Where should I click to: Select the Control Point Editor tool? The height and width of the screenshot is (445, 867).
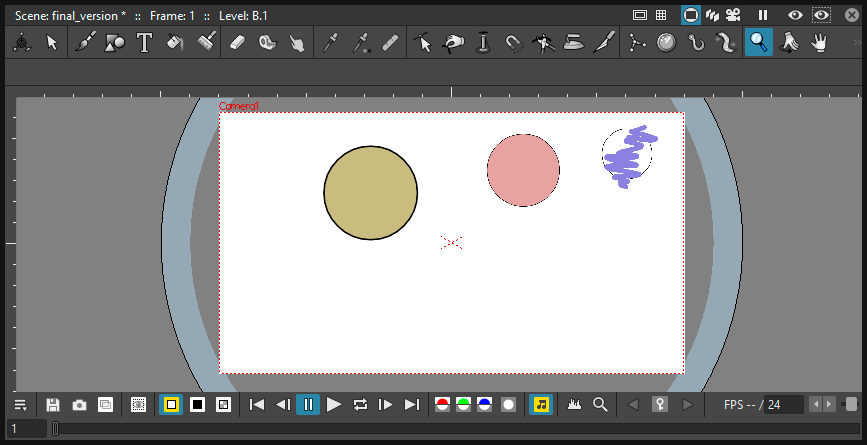pos(424,43)
